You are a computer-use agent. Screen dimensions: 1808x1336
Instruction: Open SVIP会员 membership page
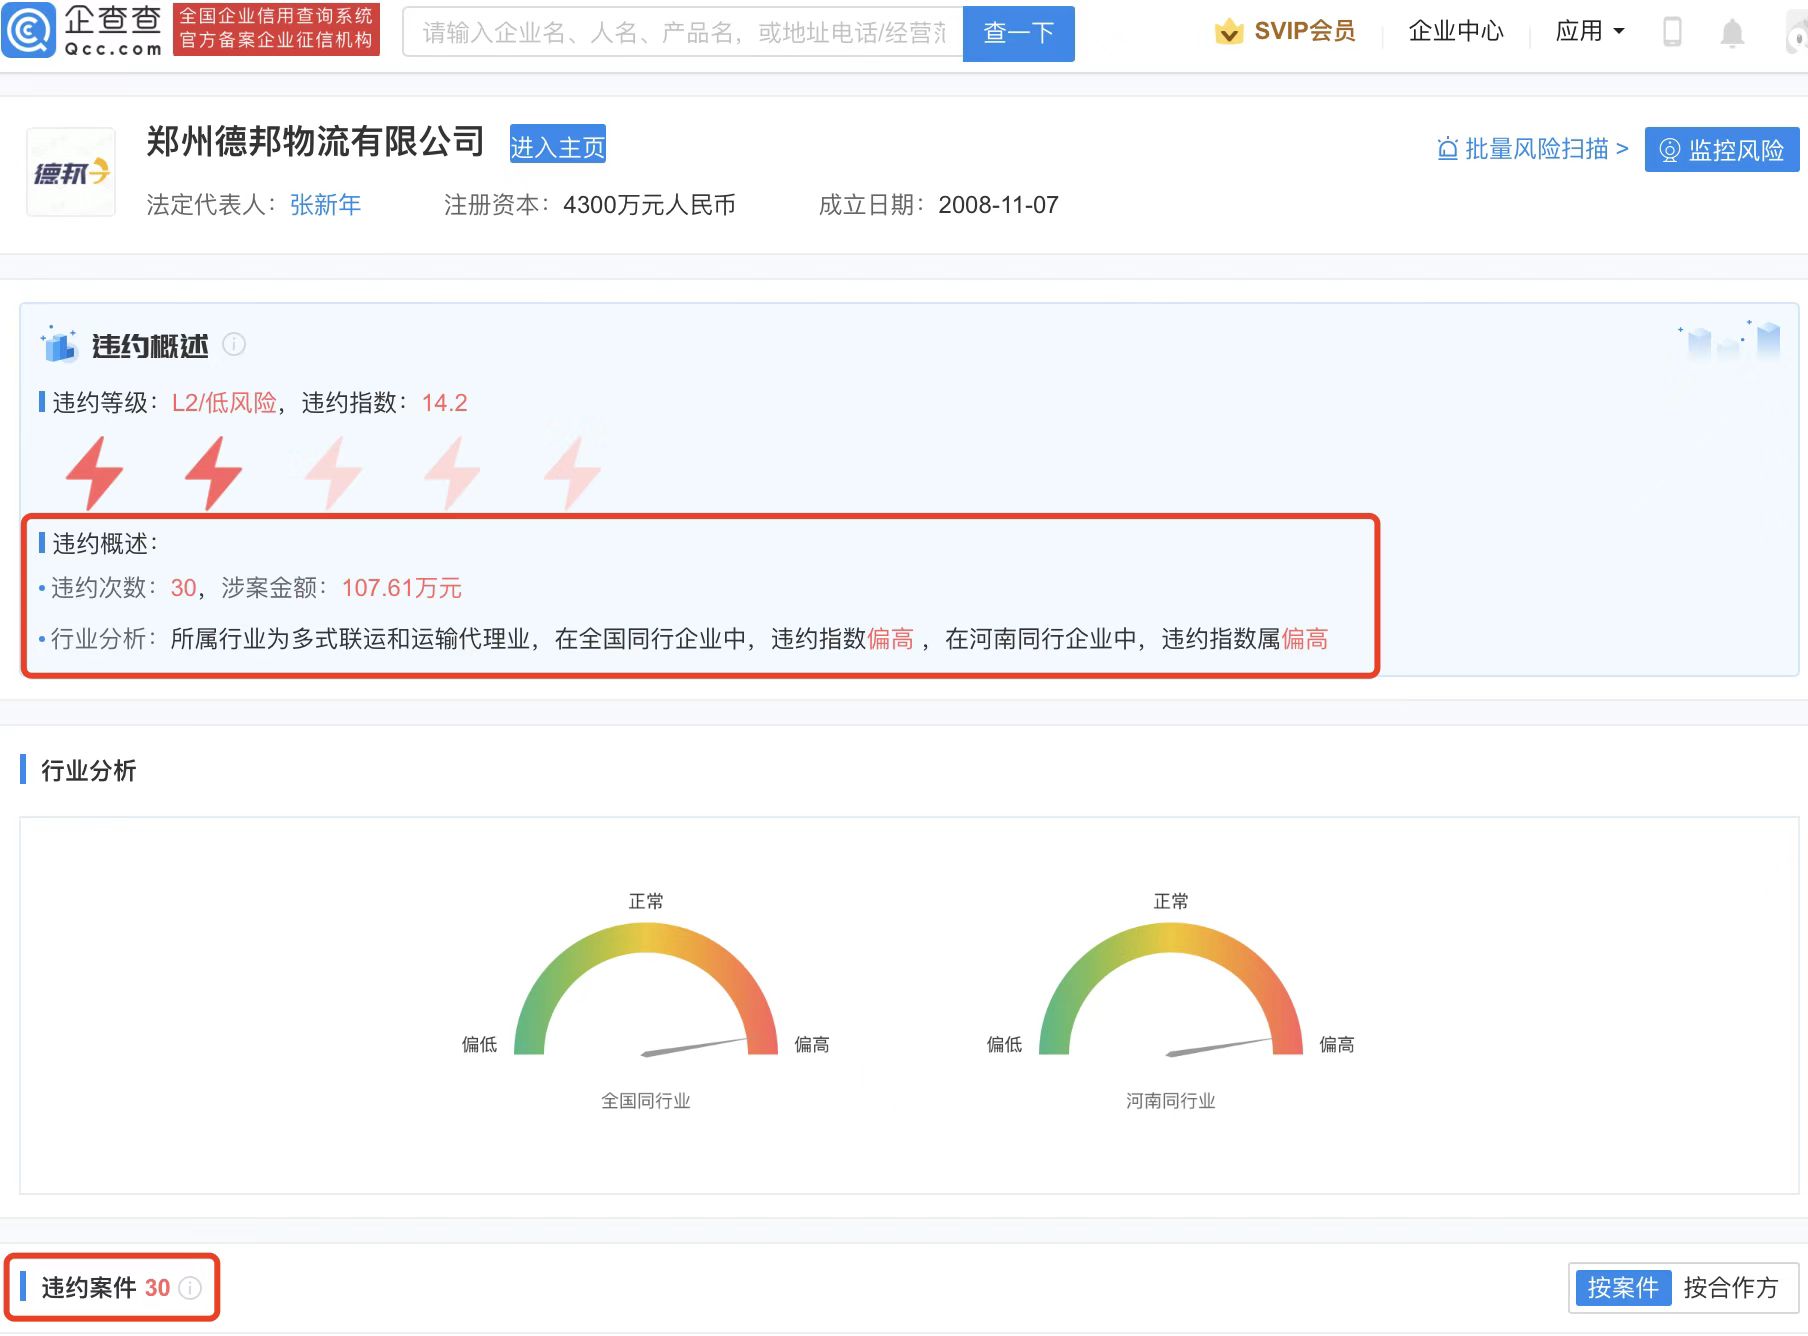click(x=1304, y=31)
